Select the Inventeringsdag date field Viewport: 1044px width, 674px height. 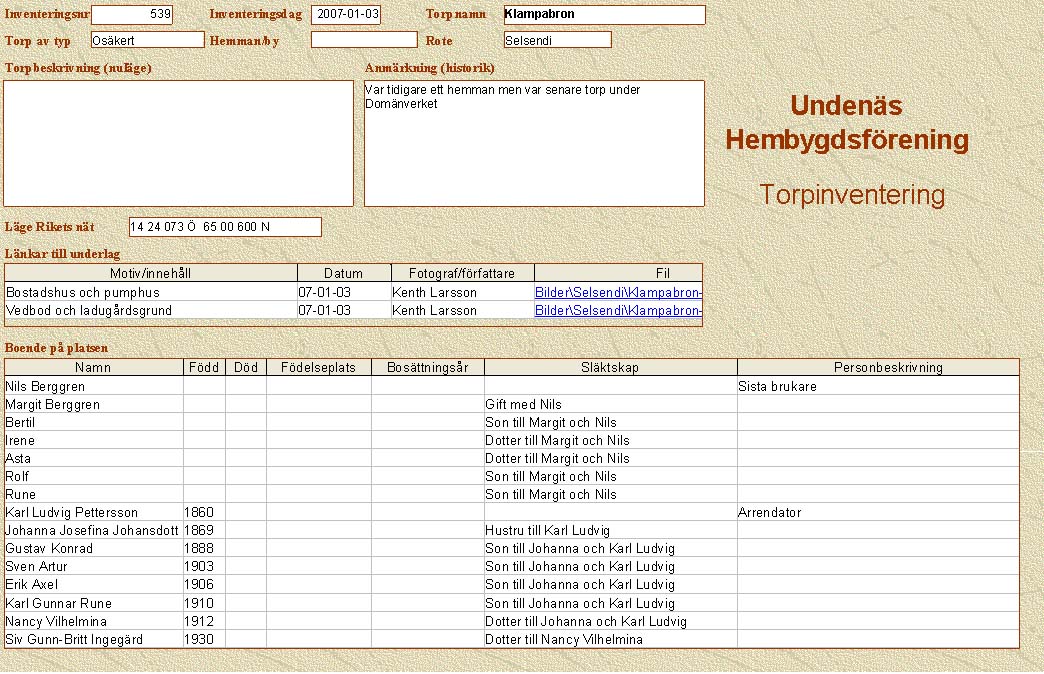pos(346,15)
